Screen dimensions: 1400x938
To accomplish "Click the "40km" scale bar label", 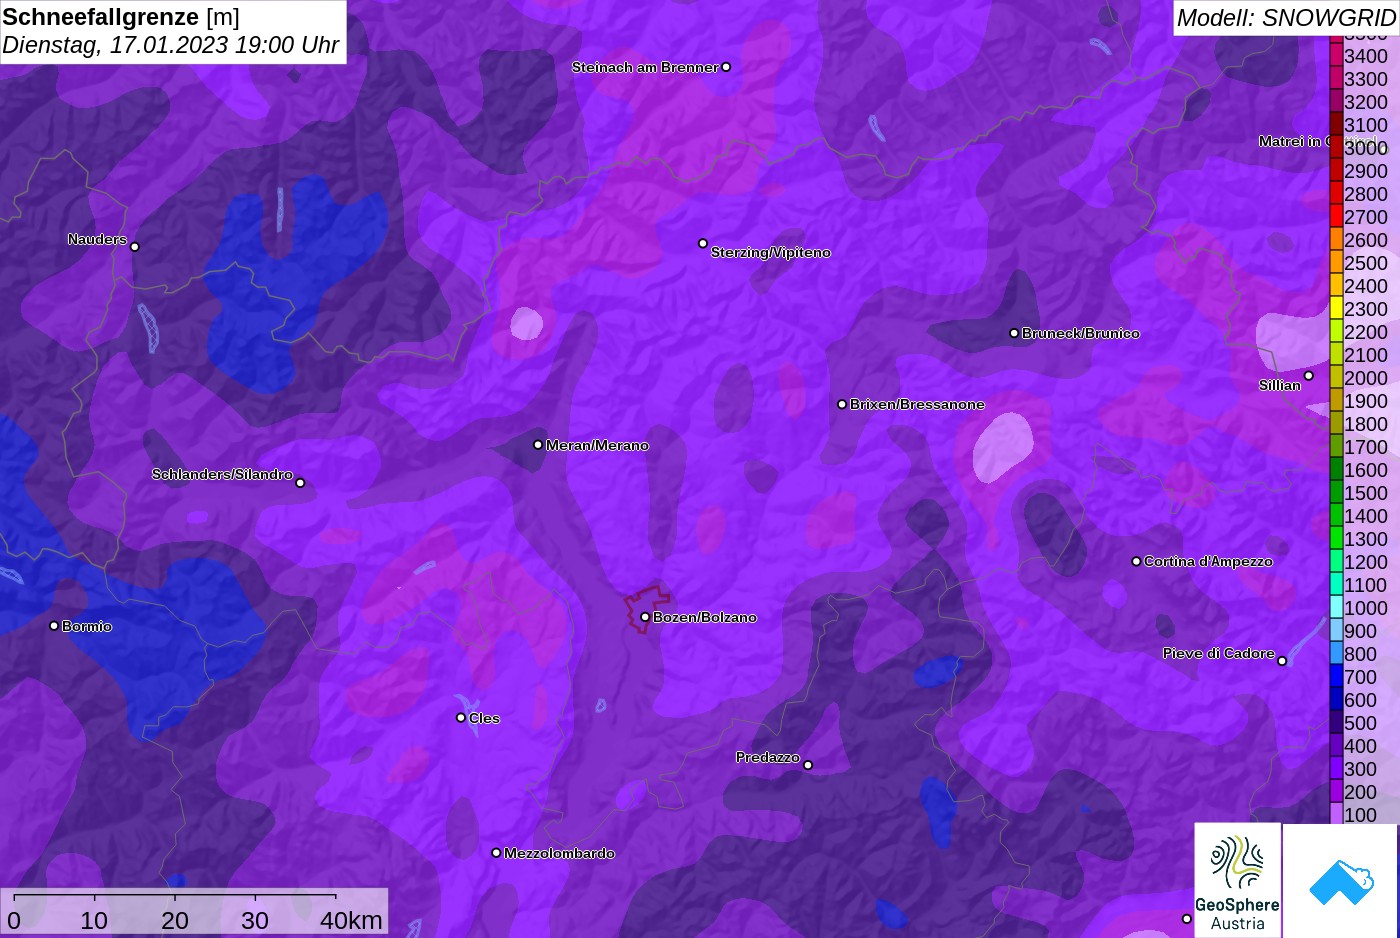I will (x=351, y=920).
